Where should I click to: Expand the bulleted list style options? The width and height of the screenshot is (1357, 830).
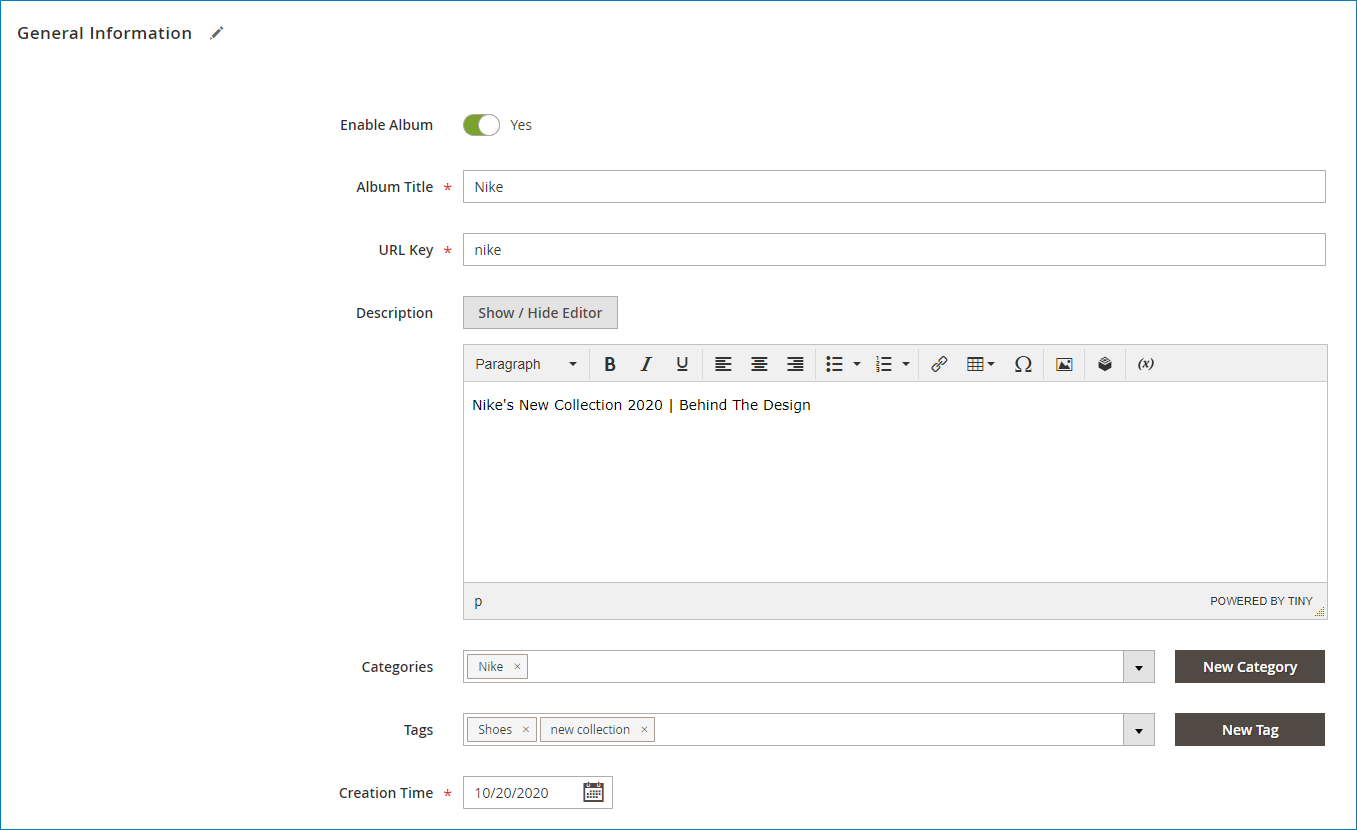pos(856,363)
